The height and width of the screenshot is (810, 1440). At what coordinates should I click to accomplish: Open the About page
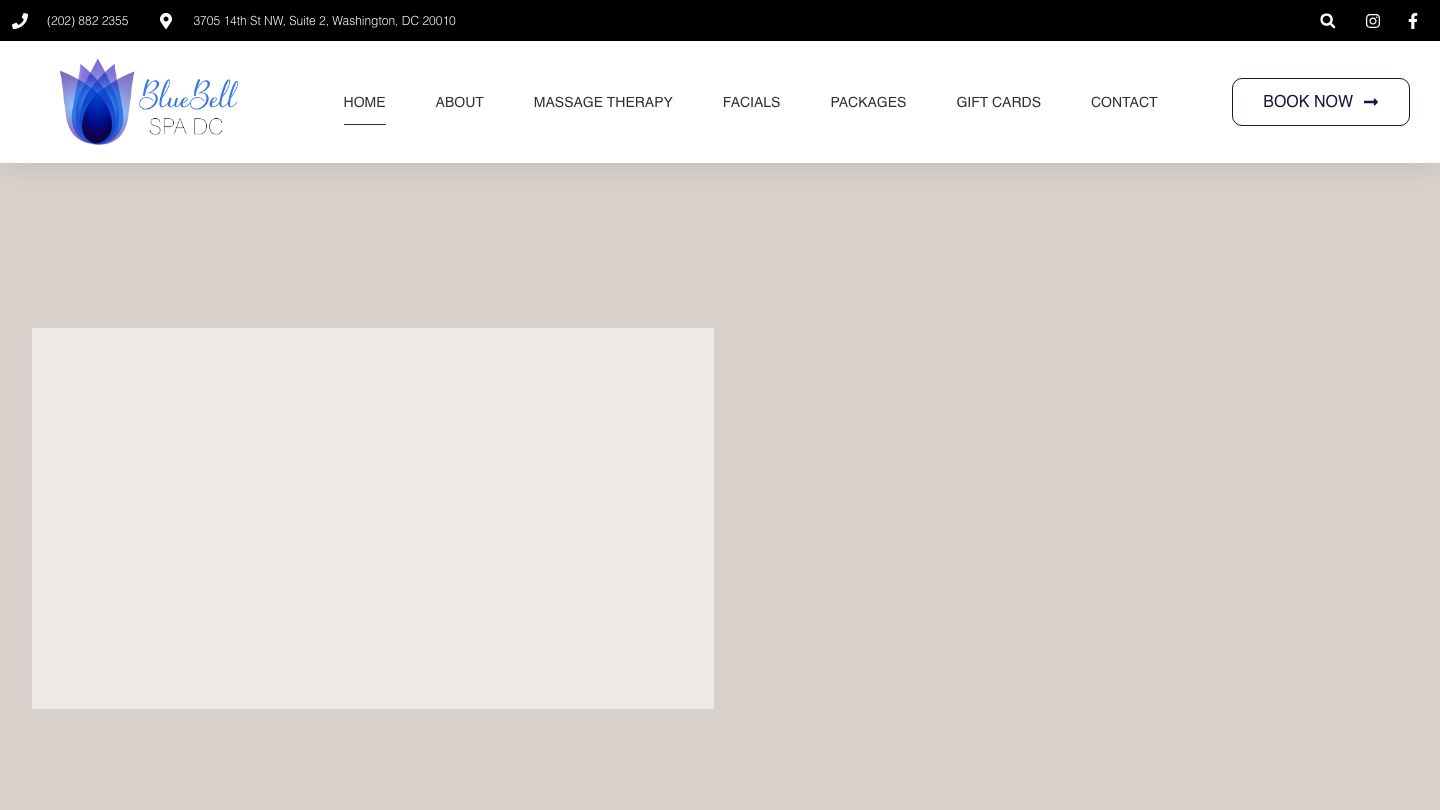[x=459, y=102]
